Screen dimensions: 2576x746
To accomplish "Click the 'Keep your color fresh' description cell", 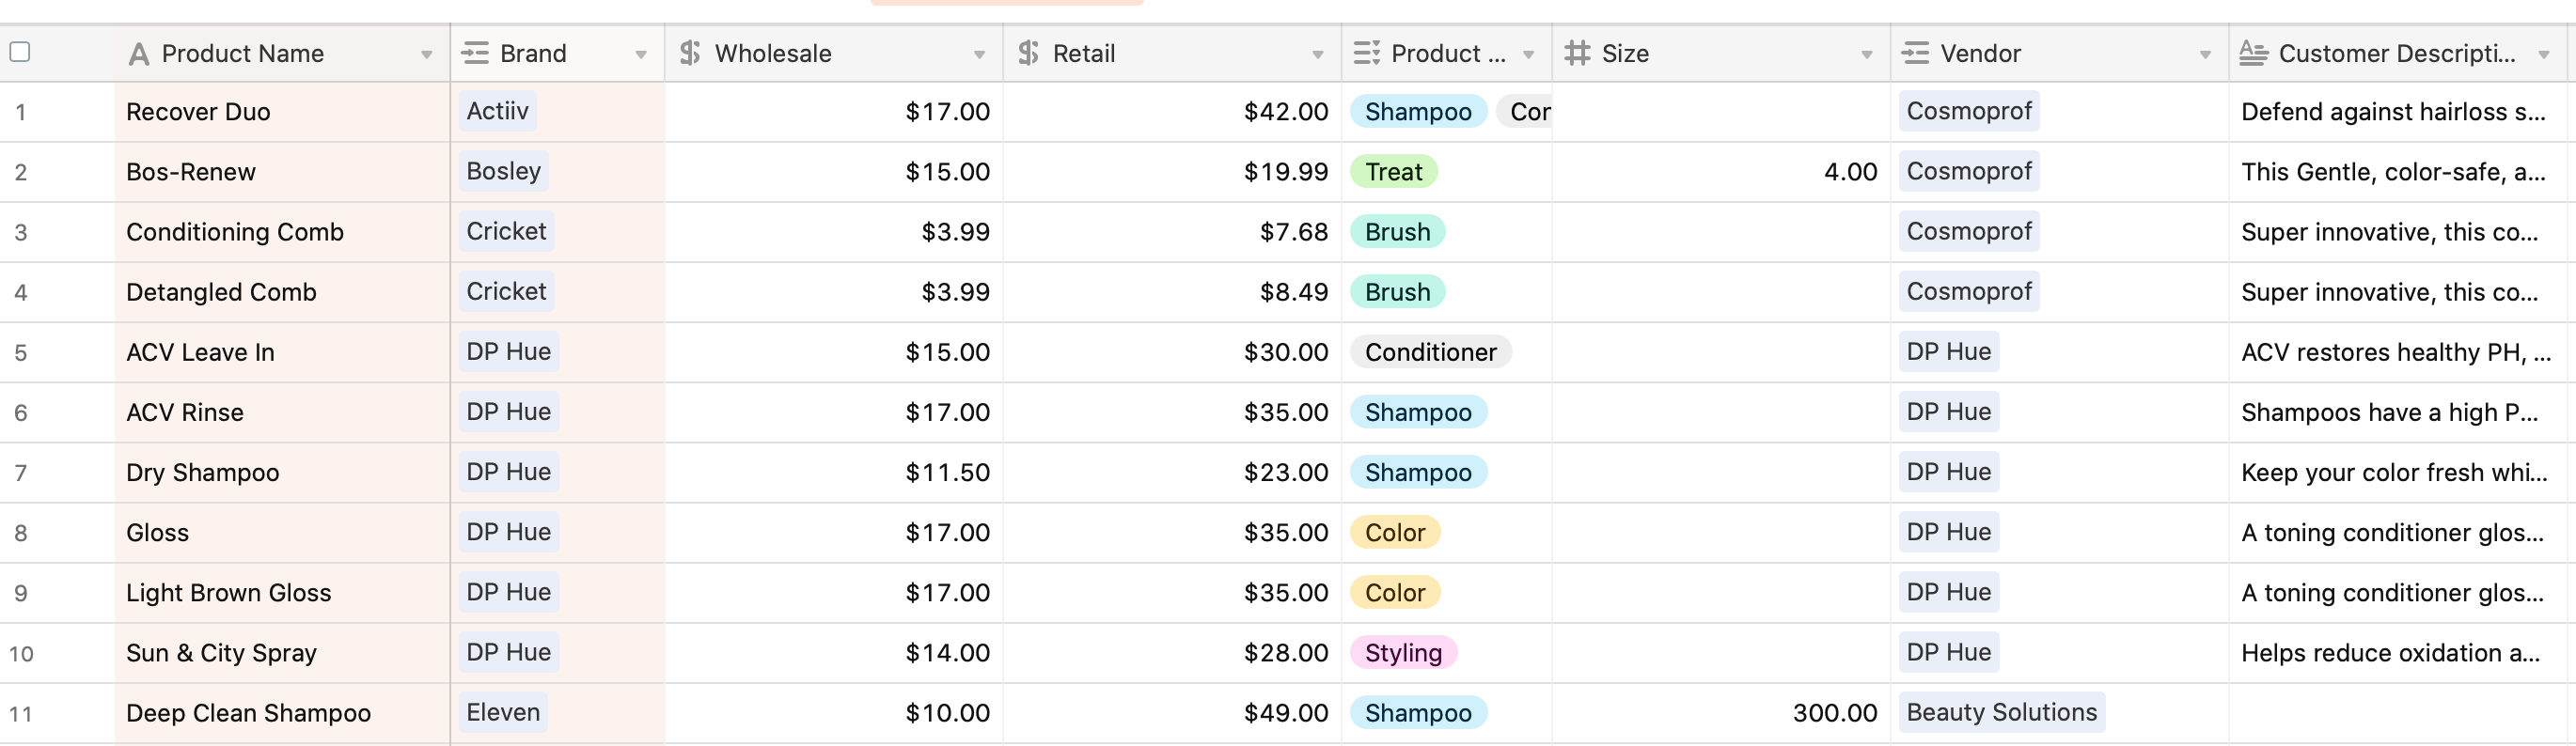I will click(x=2397, y=472).
